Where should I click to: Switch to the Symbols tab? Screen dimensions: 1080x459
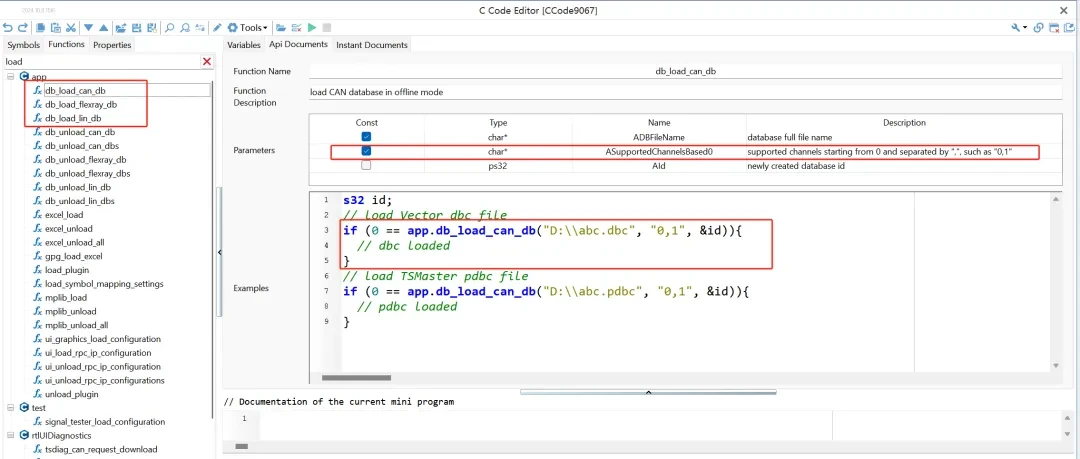[x=23, y=45]
